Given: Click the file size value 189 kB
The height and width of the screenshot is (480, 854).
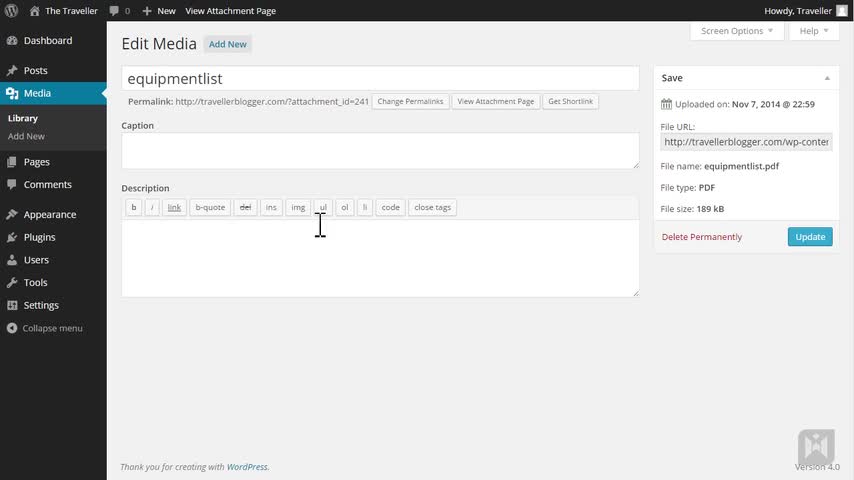Looking at the screenshot, I should point(710,209).
